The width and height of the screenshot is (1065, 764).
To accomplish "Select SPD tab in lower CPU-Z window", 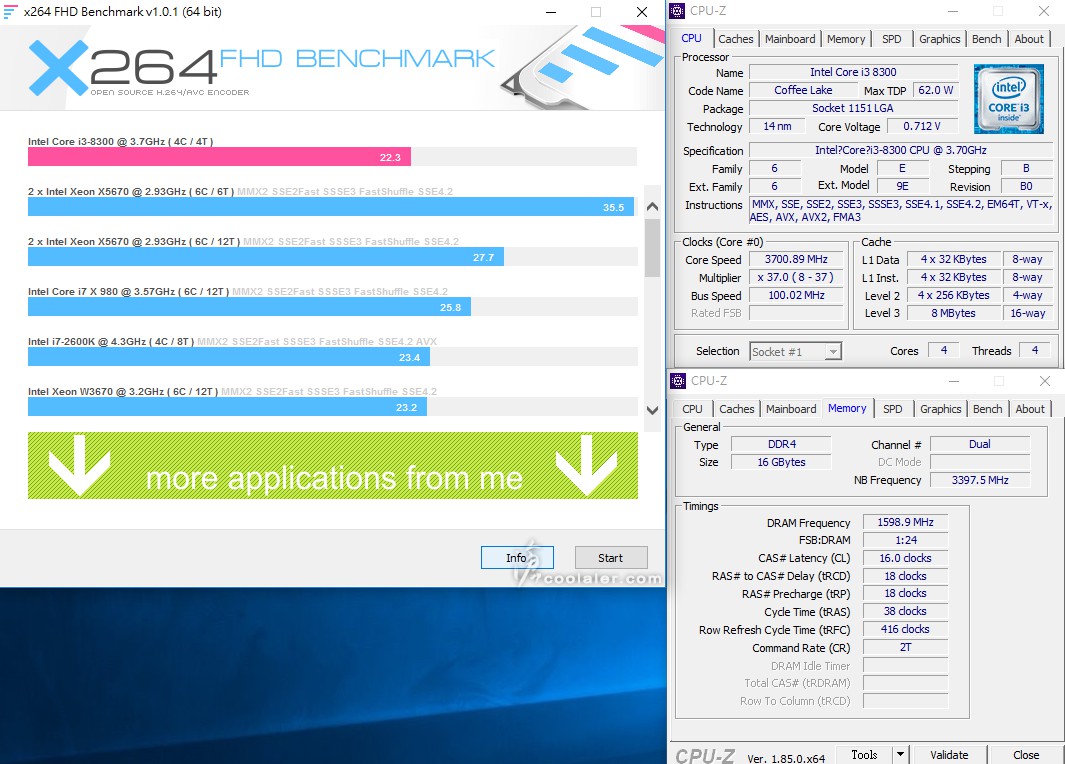I will pyautogui.click(x=892, y=409).
